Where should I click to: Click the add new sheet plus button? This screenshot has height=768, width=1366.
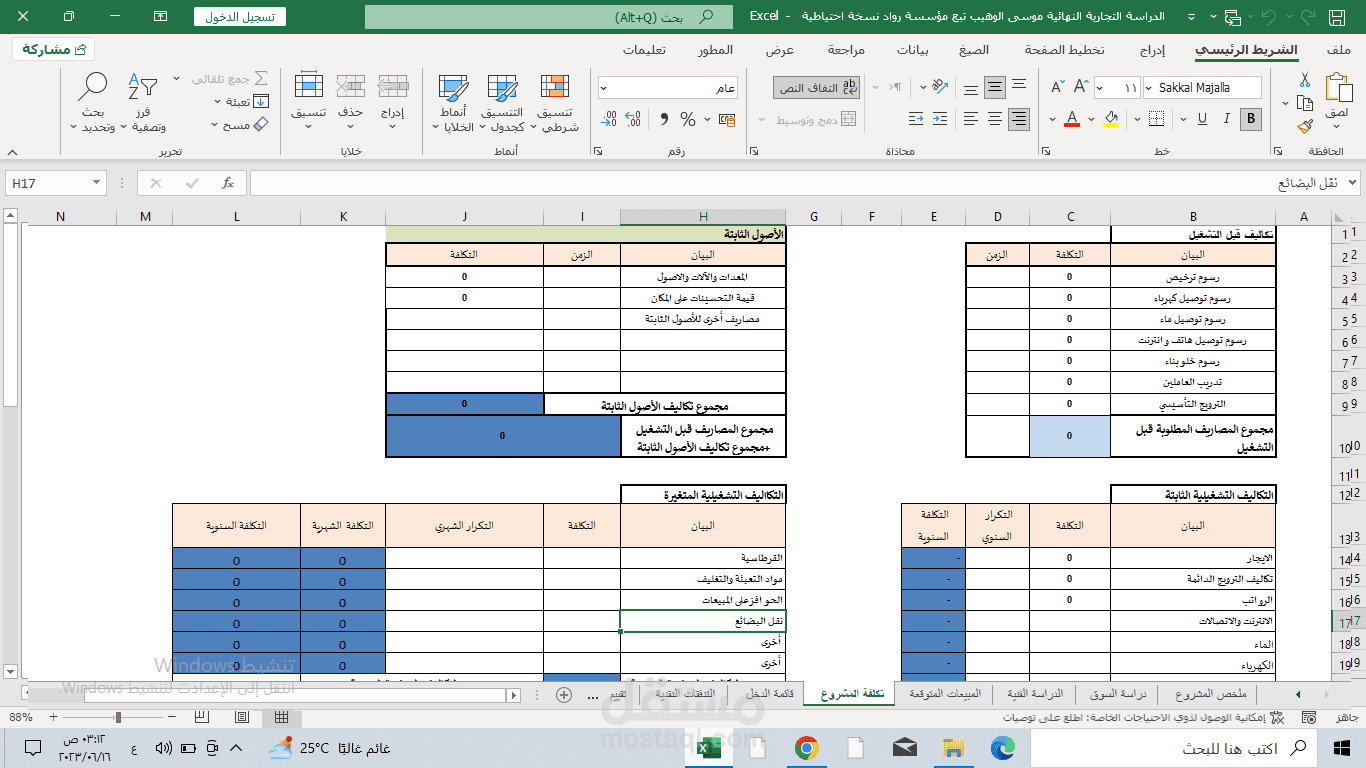[x=564, y=694]
